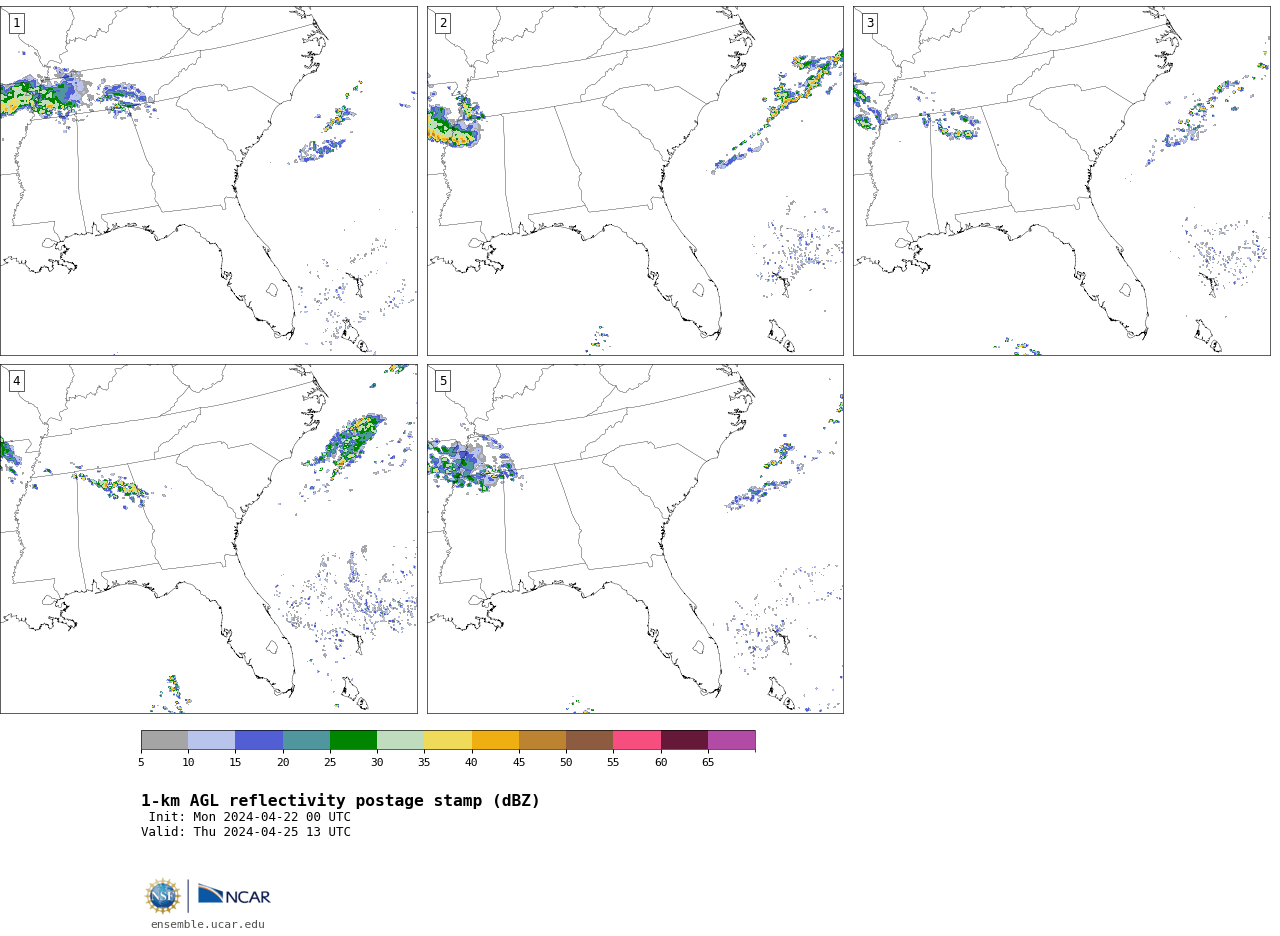The width and height of the screenshot is (1280, 936).
Task: Click the panel label number 1
Action: [16, 23]
